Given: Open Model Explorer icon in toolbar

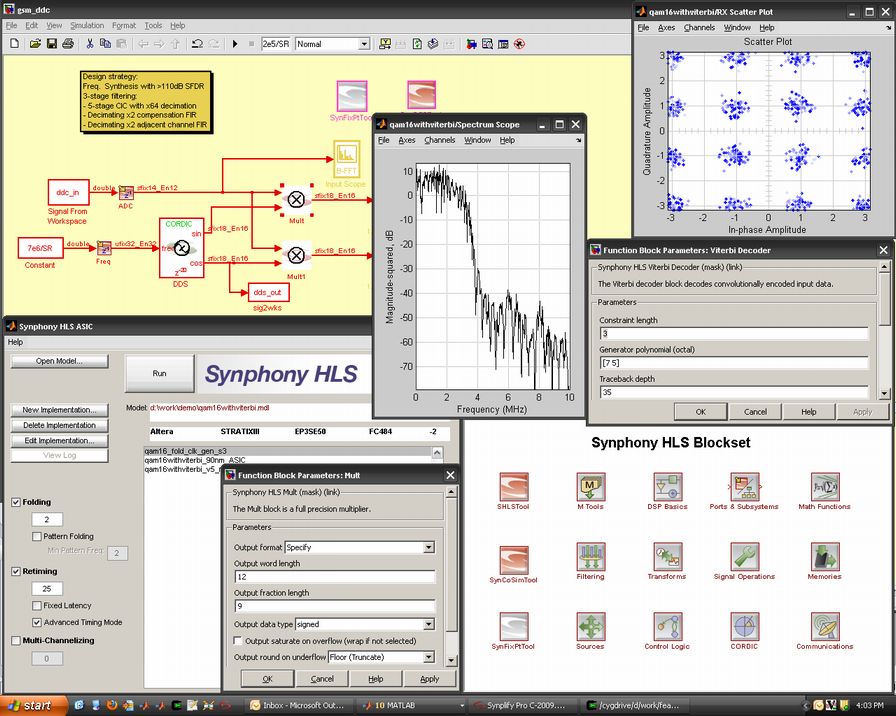Looking at the screenshot, I should (x=487, y=44).
